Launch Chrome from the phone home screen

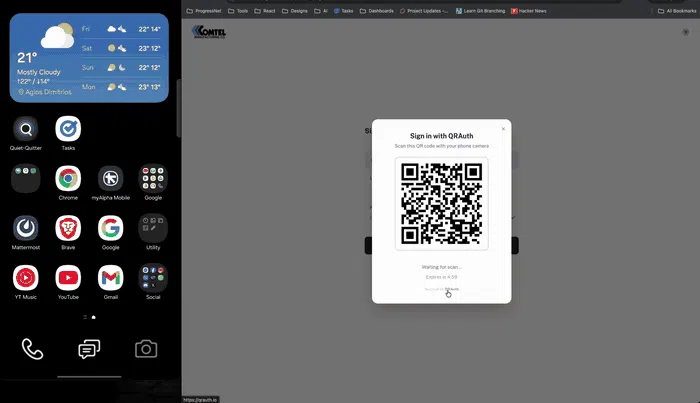click(68, 179)
